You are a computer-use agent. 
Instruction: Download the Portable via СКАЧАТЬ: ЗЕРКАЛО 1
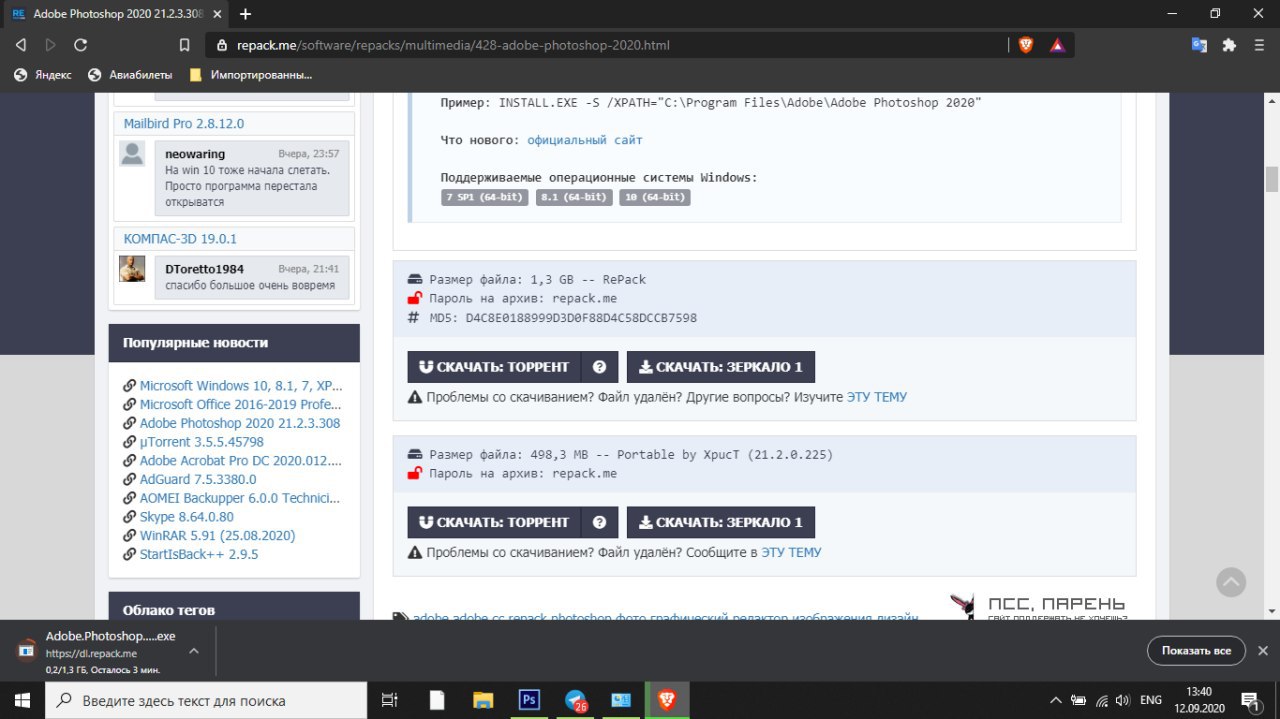pos(721,522)
